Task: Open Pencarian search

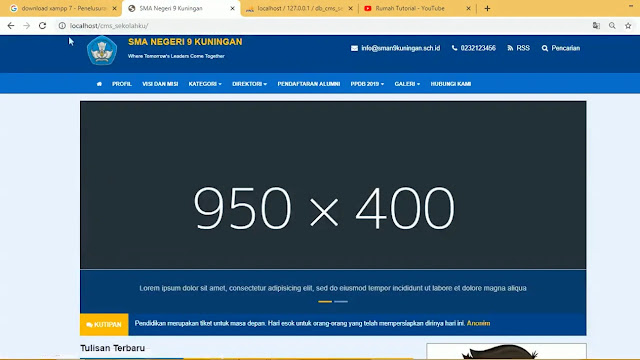Action: (x=561, y=48)
